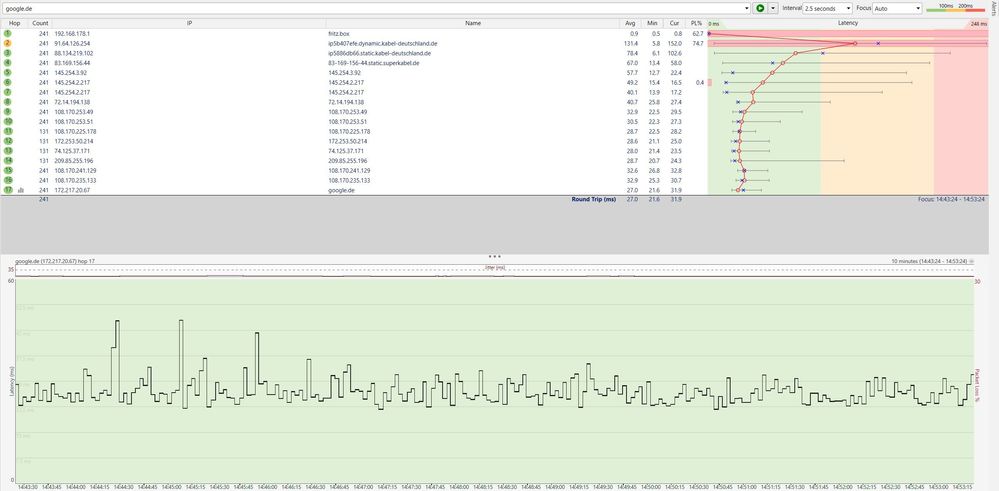Viewport: 999px width, 491px height.
Task: Click IP address 72.14.194.138
Action: click(x=73, y=102)
